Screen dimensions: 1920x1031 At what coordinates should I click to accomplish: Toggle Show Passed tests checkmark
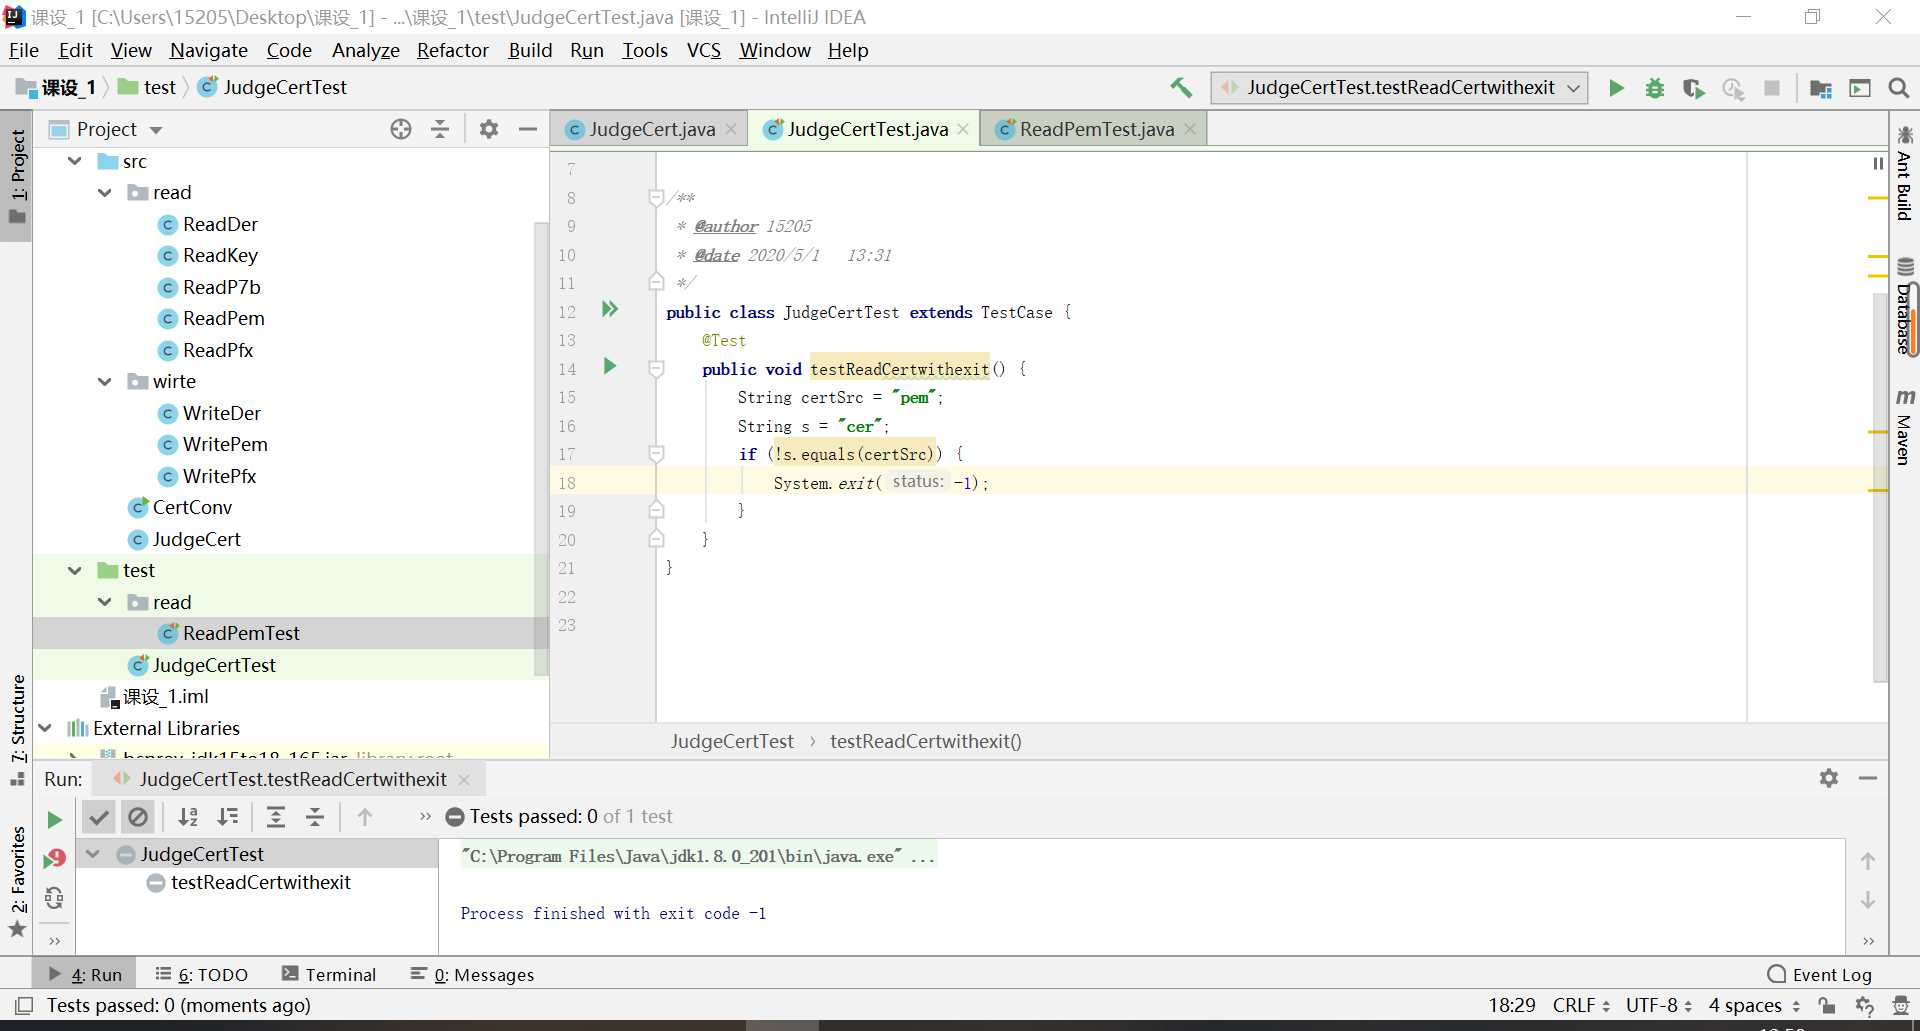99,817
